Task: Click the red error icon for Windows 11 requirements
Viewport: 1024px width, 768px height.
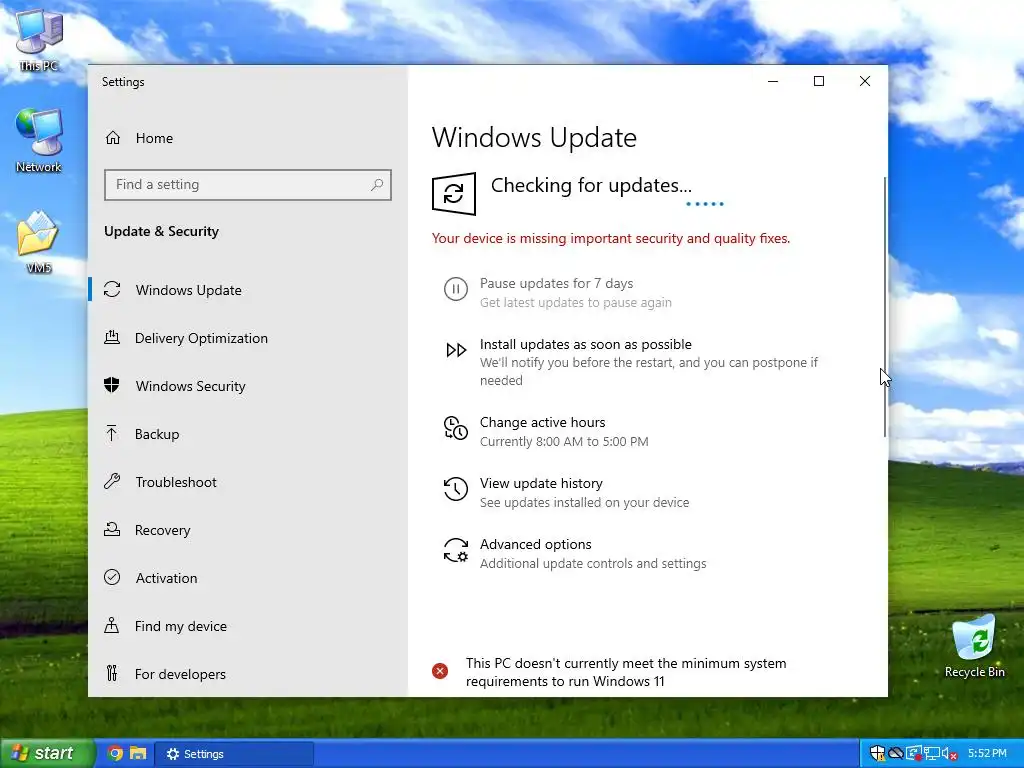Action: [440, 671]
